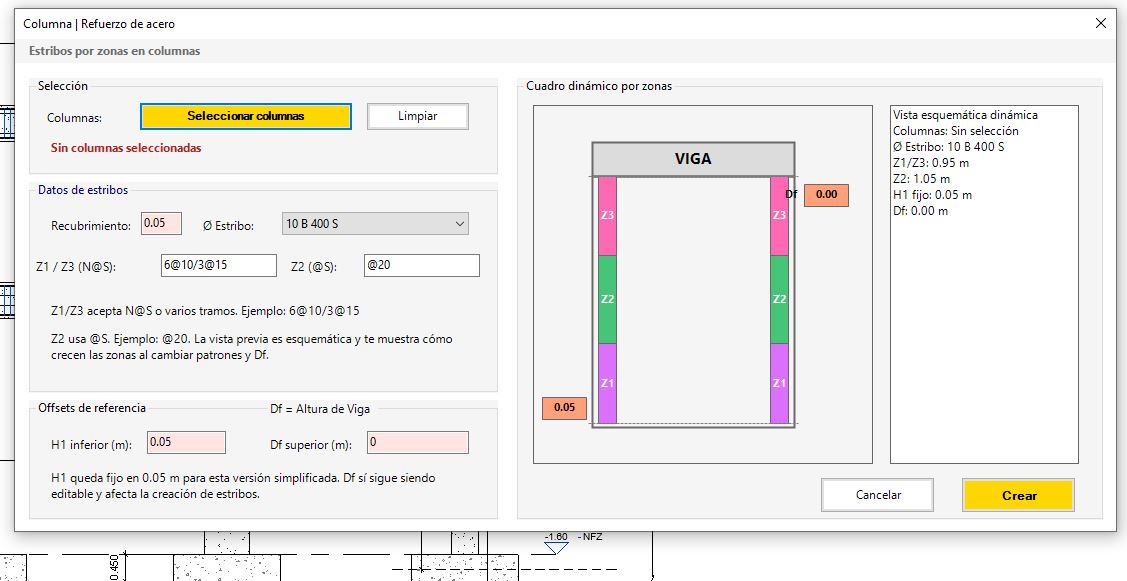This screenshot has width=1127, height=581.
Task: Click the Vista esquemática dinámica text panel
Action: [984, 285]
